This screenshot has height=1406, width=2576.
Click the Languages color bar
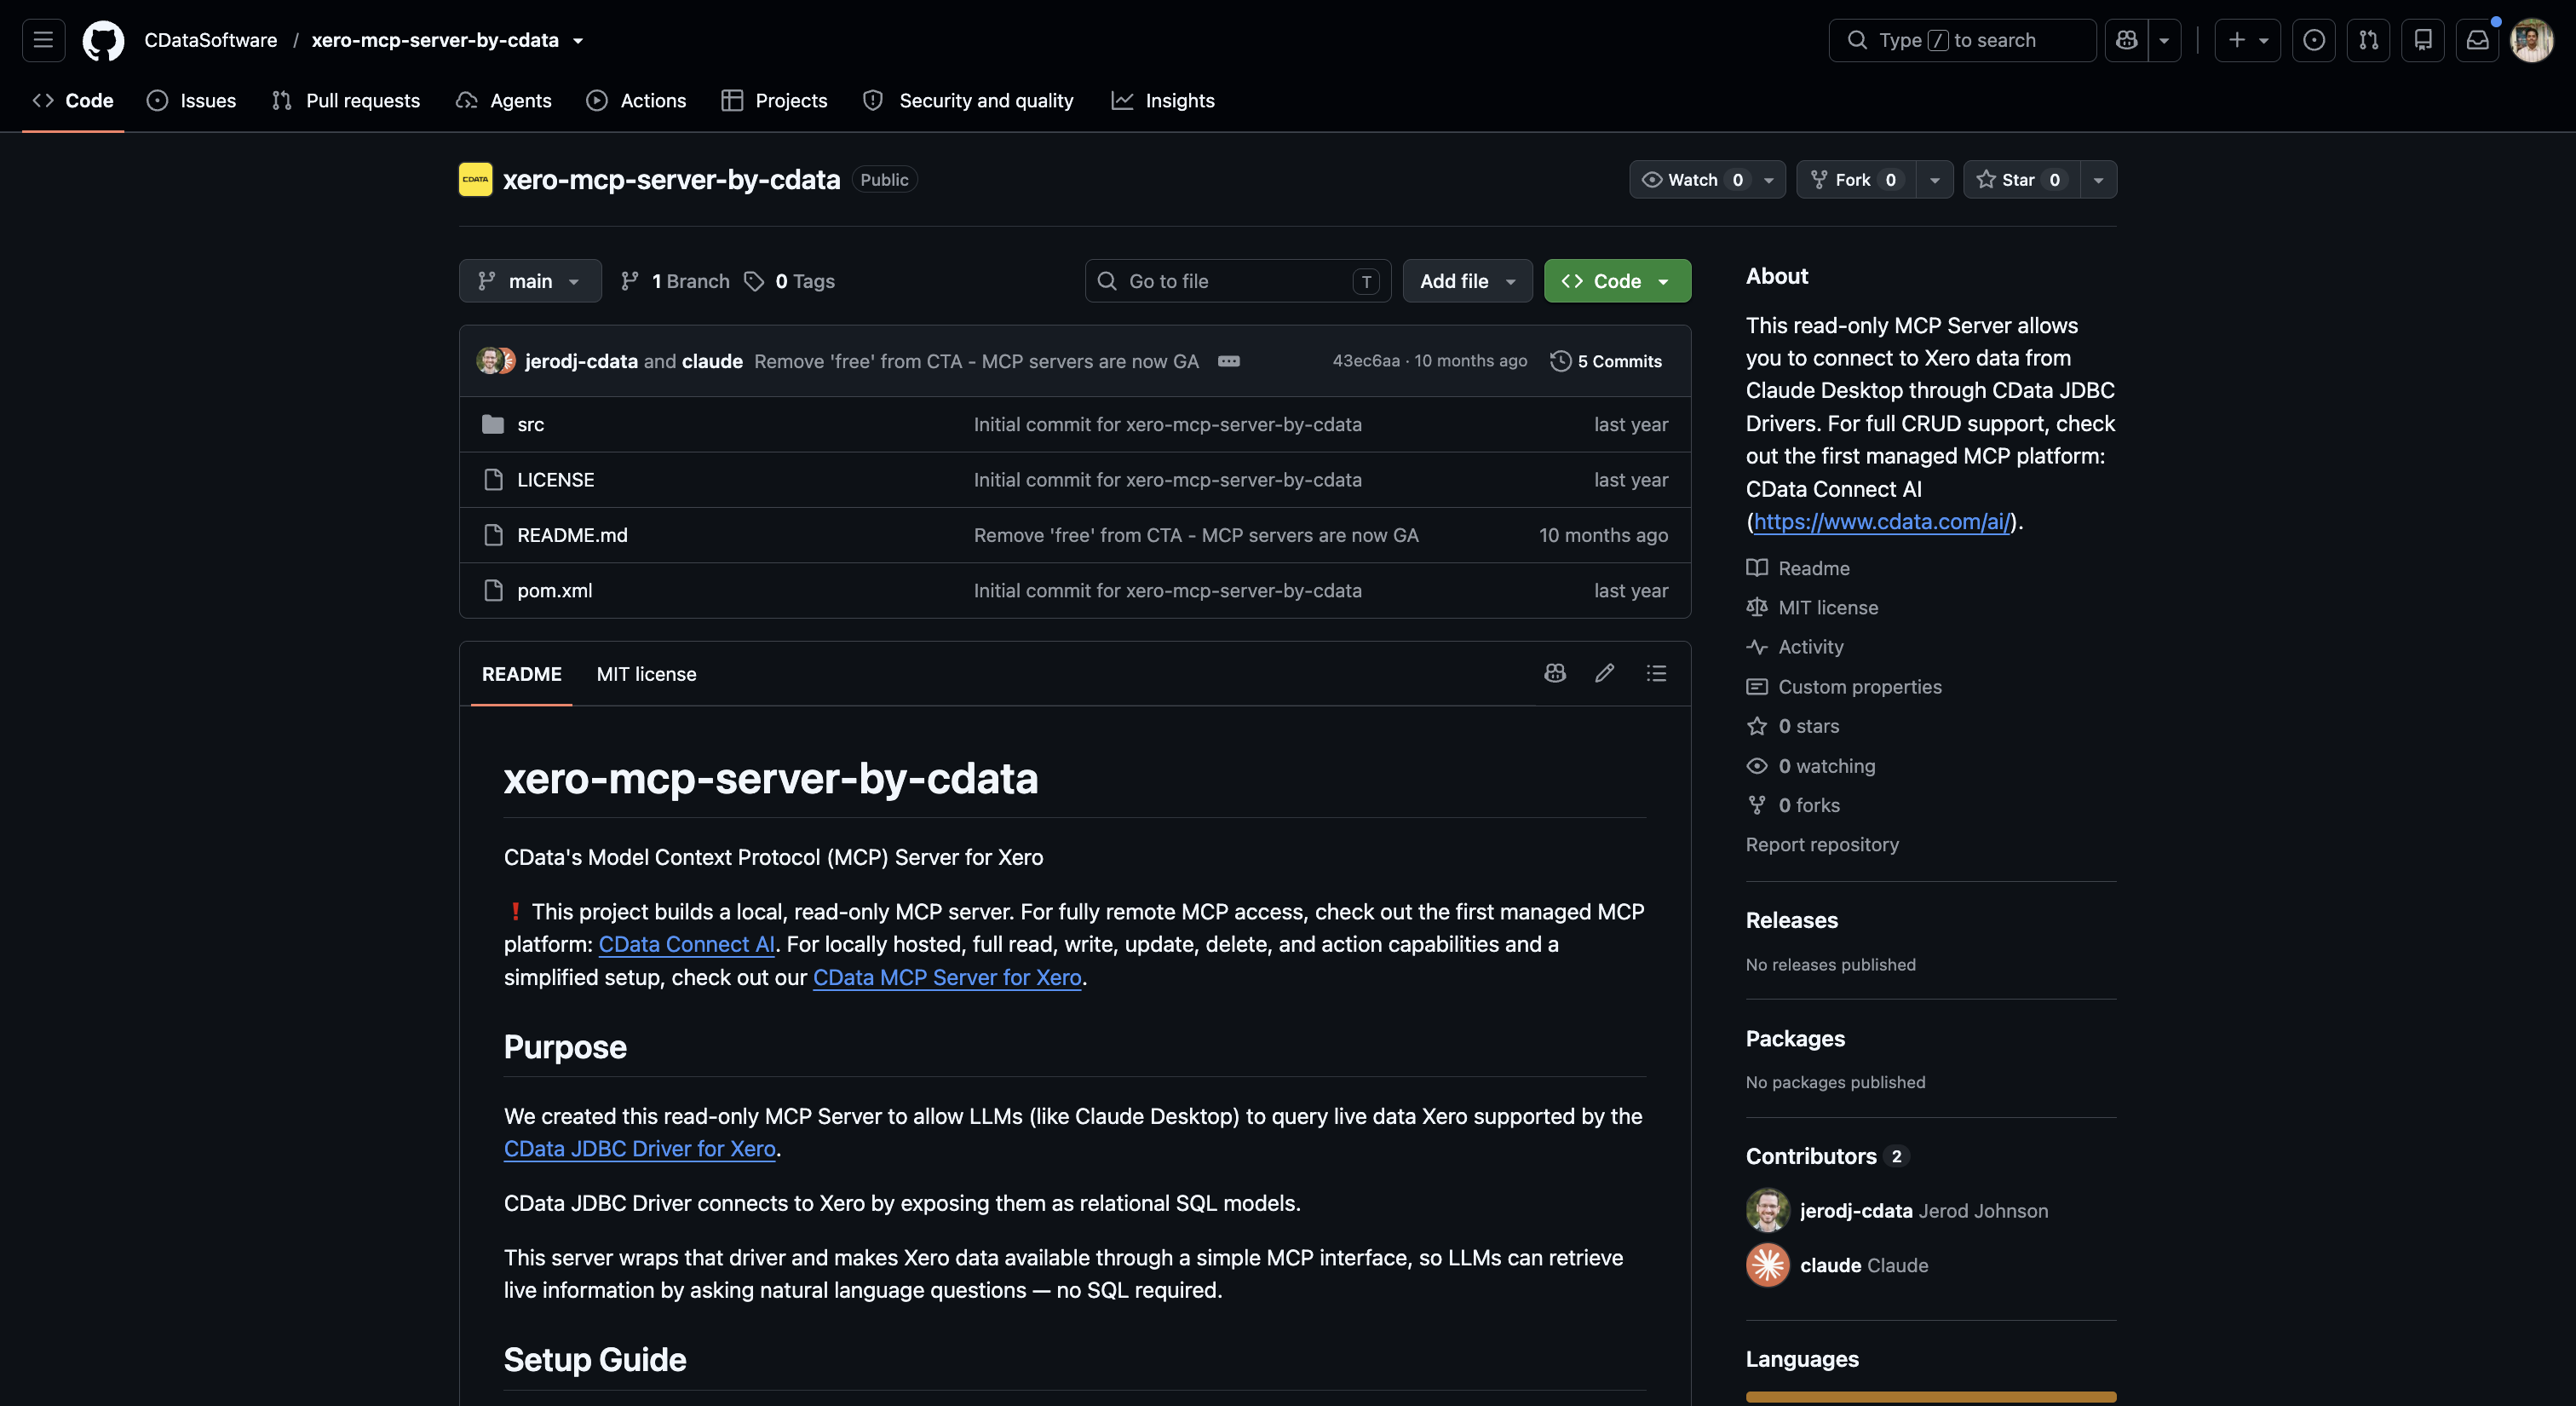1931,1397
